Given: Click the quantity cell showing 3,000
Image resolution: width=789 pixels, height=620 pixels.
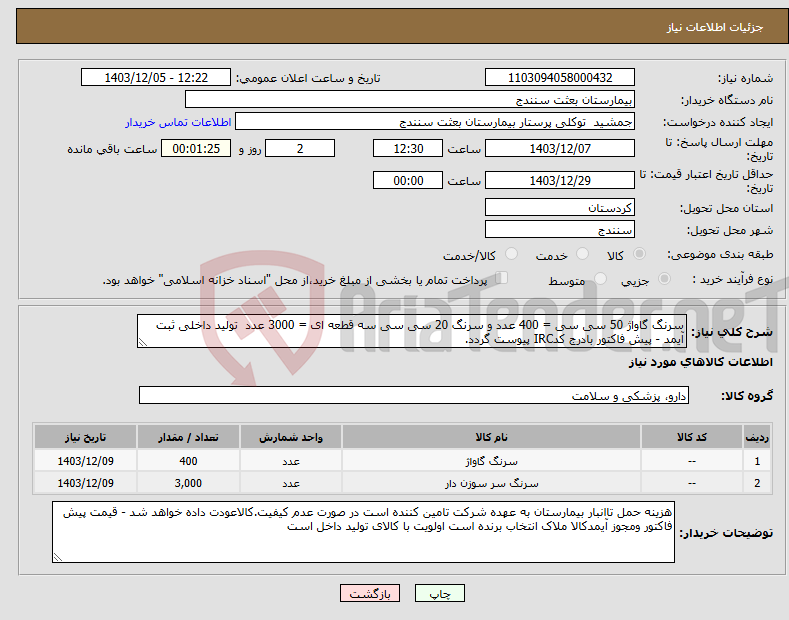Looking at the screenshot, I should 188,483.
